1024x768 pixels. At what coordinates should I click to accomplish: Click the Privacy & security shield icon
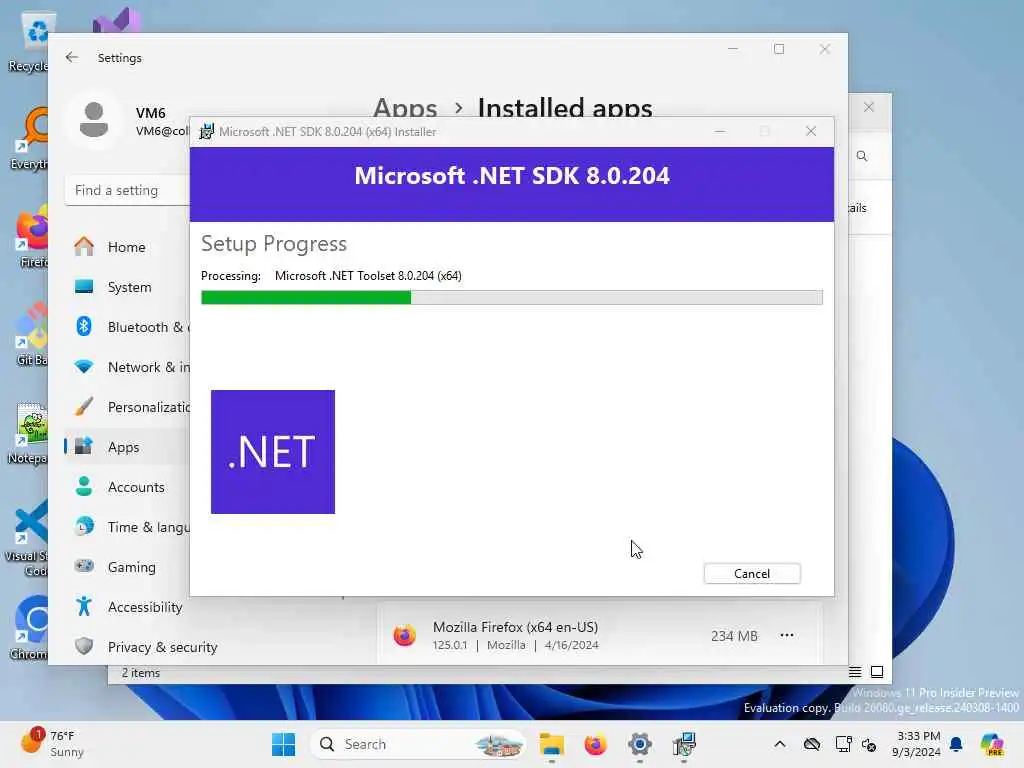[84, 646]
